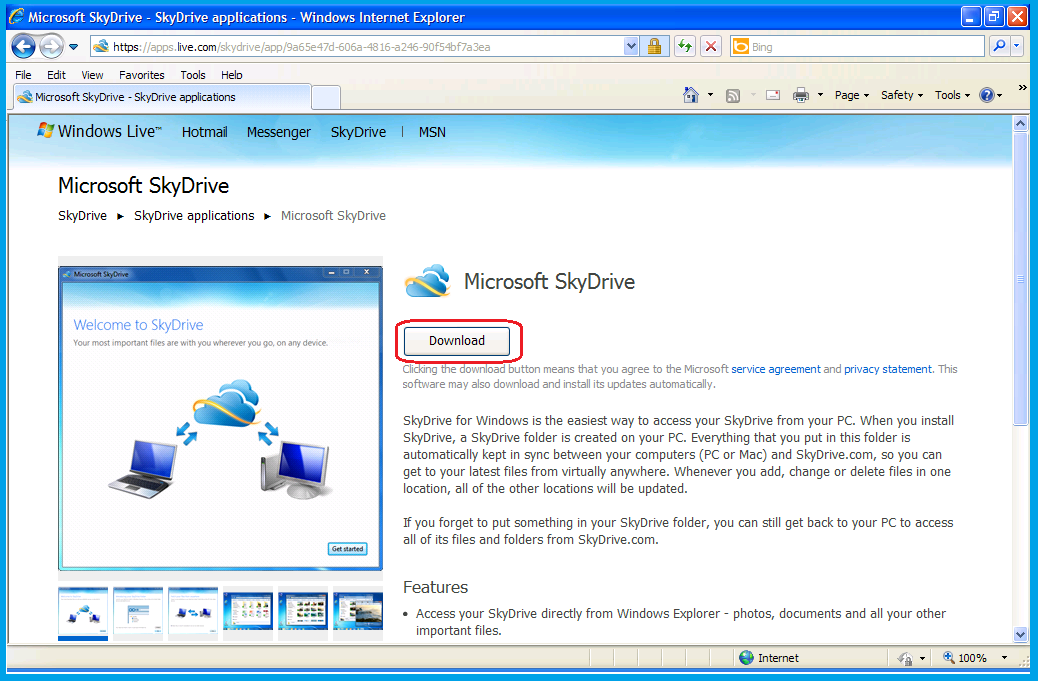Click the browser Forward arrow button

51,46
